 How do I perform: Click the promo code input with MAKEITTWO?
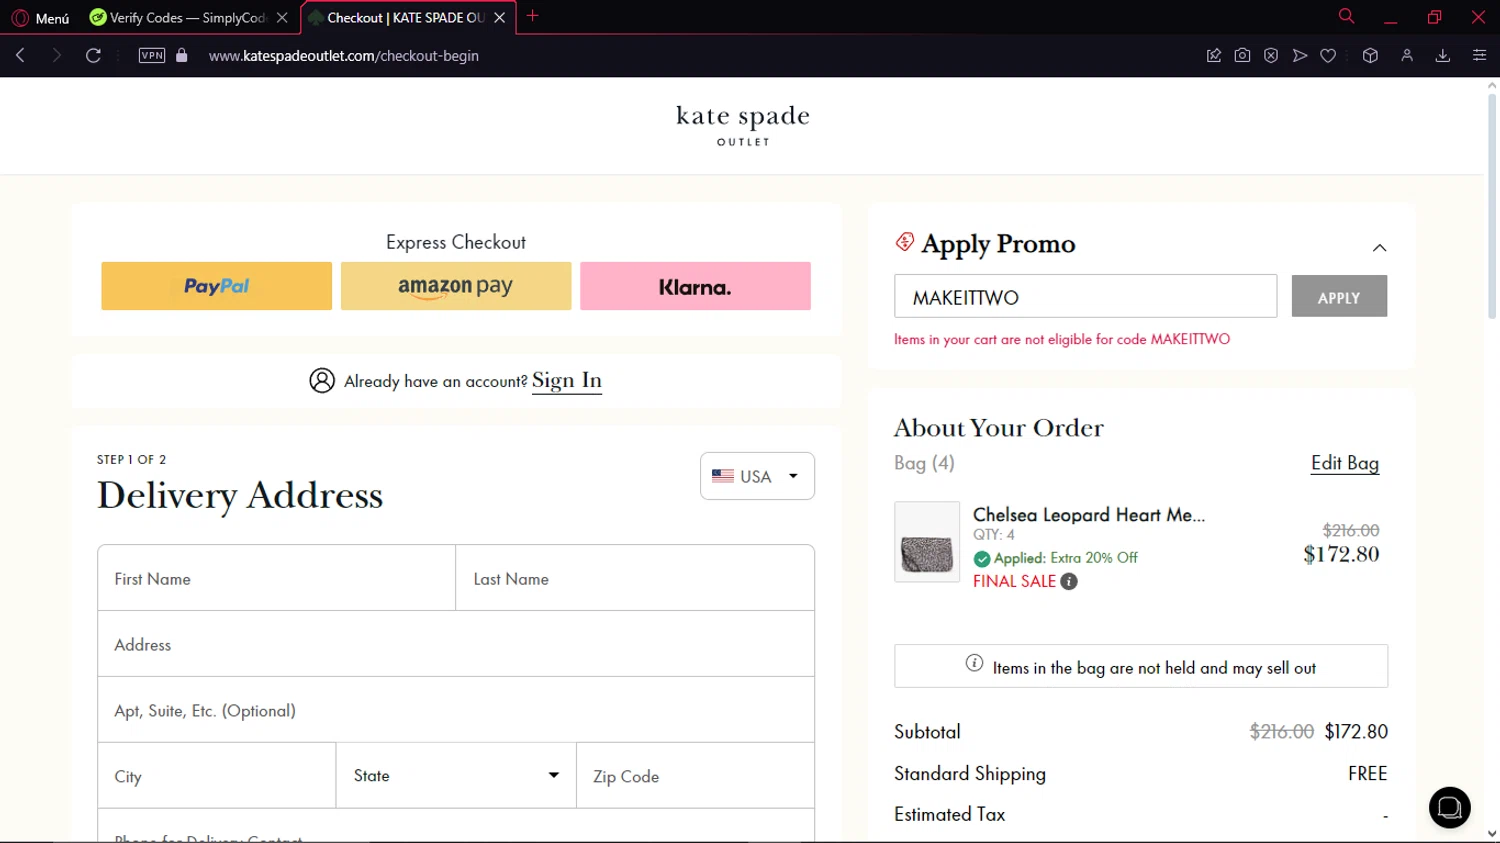[x=1085, y=296]
